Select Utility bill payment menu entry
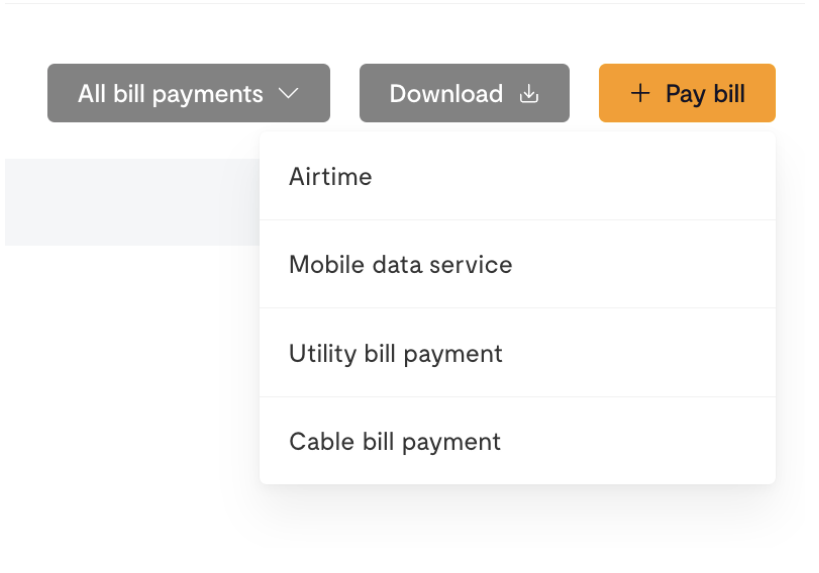 coord(516,353)
